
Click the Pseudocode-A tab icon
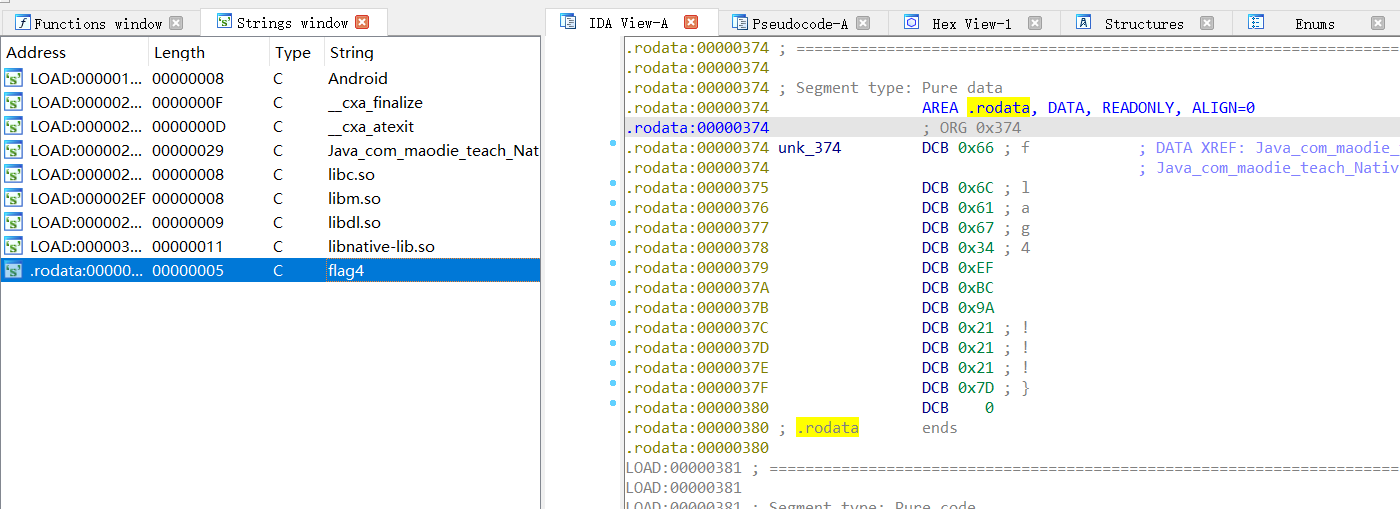(x=739, y=23)
